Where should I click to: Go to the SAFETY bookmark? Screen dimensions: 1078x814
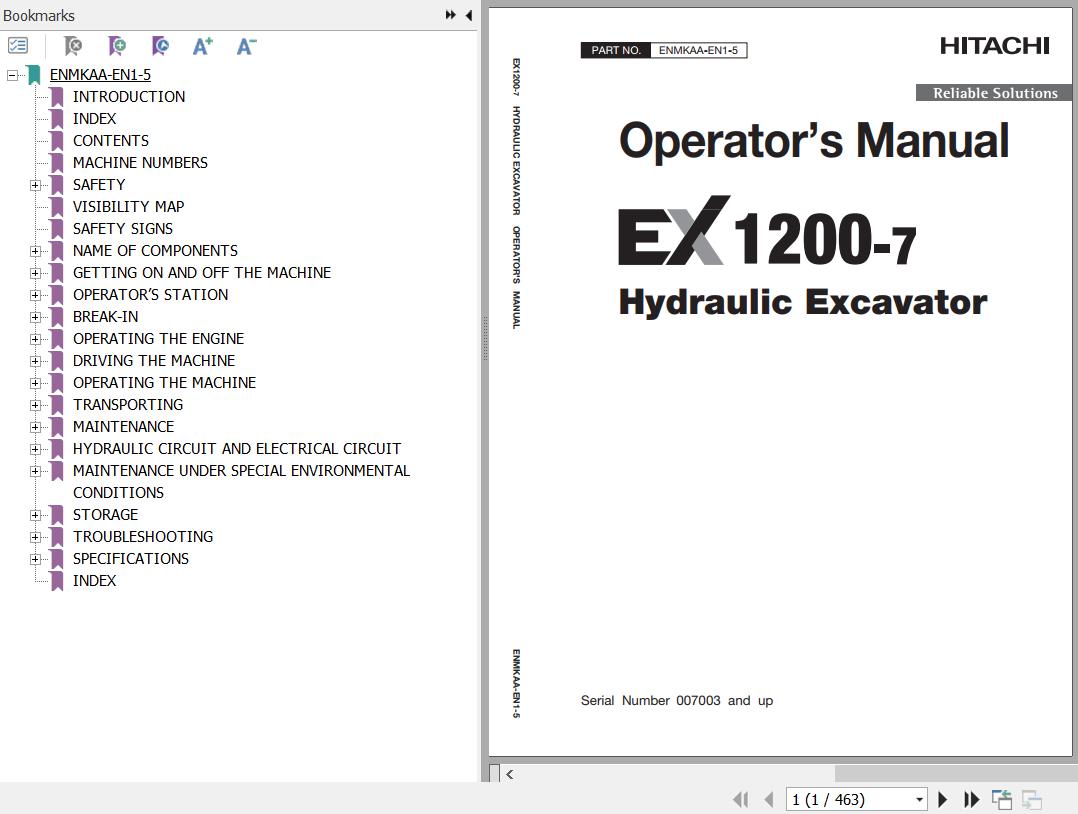(x=99, y=185)
